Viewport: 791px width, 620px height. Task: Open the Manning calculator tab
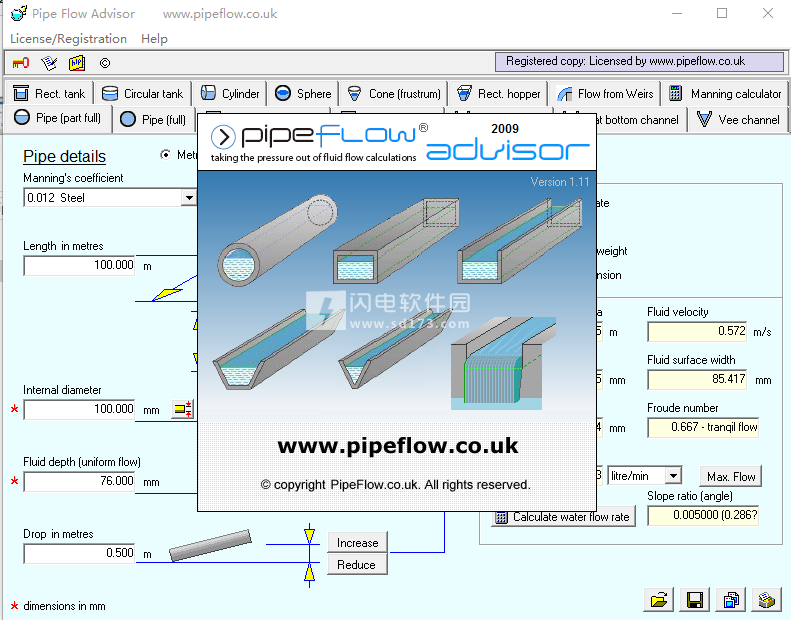[725, 93]
